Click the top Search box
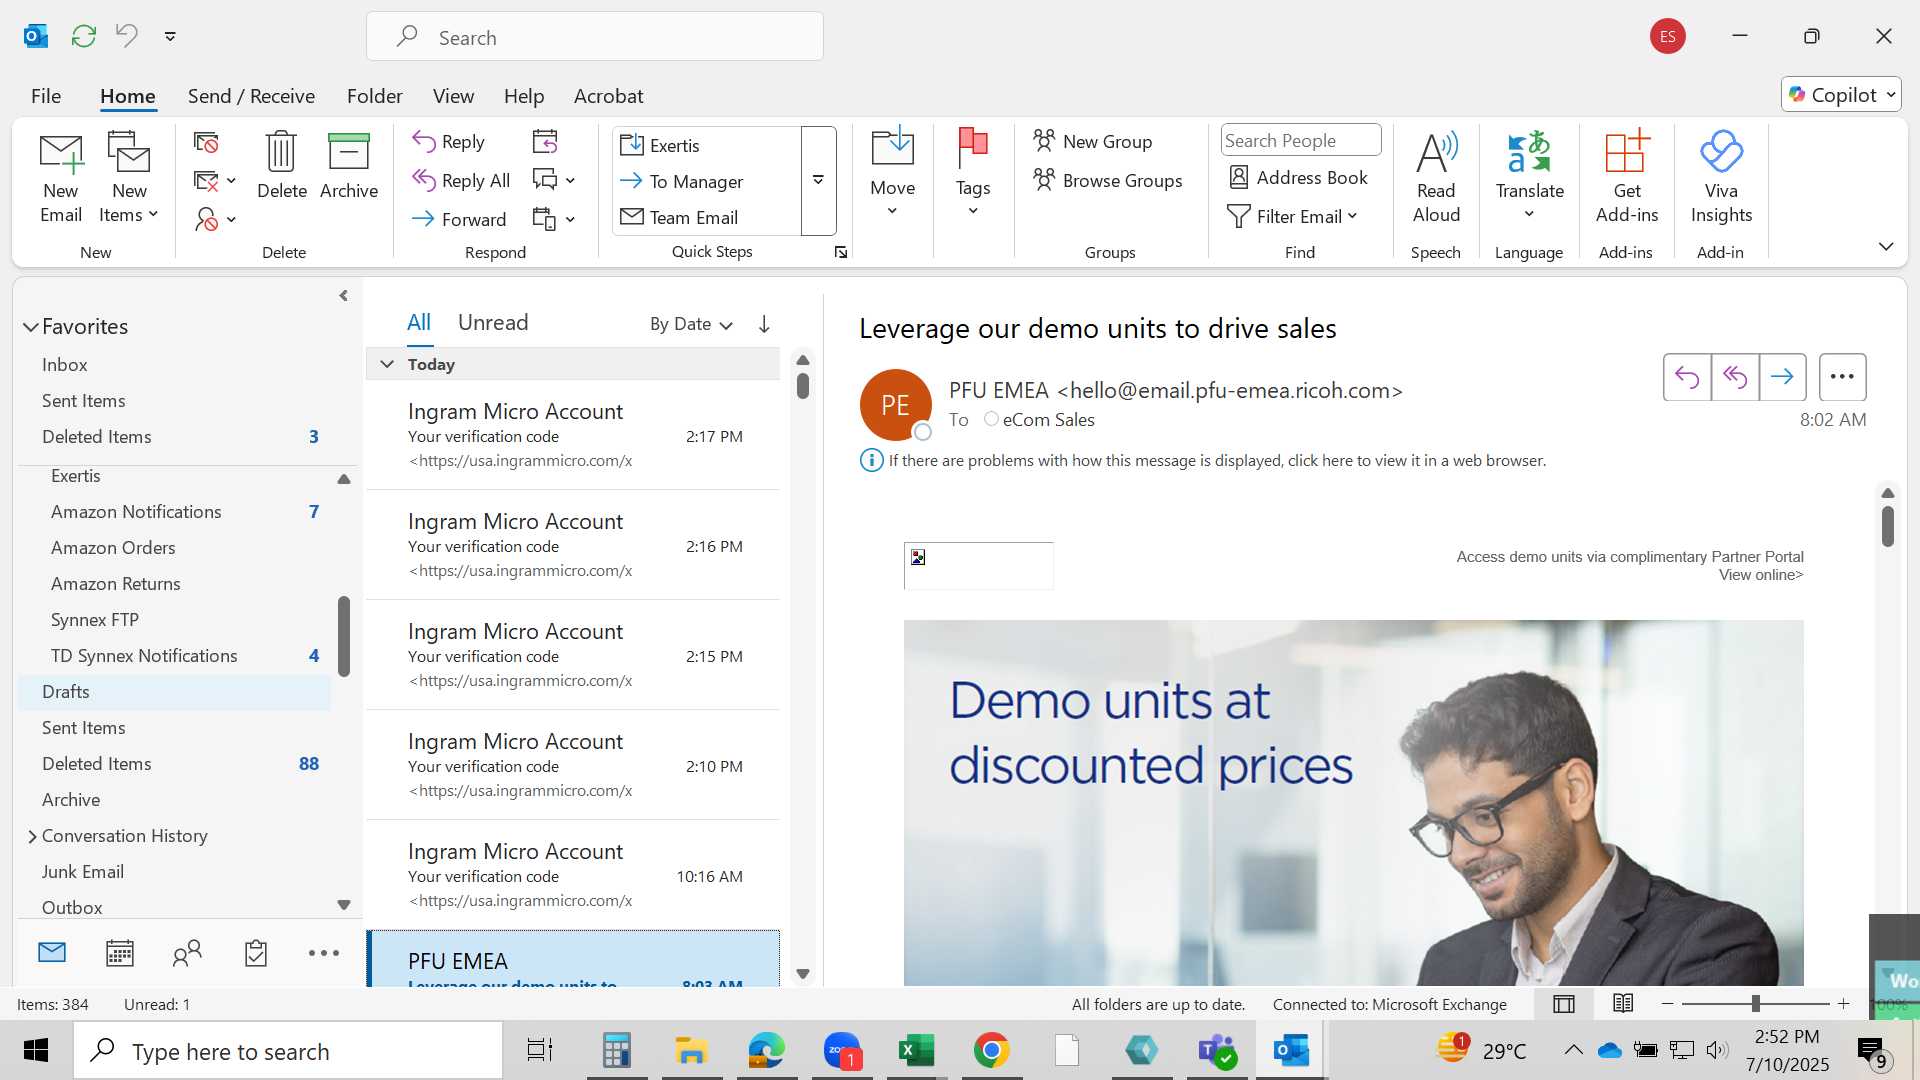Image resolution: width=1920 pixels, height=1080 pixels. tap(595, 37)
